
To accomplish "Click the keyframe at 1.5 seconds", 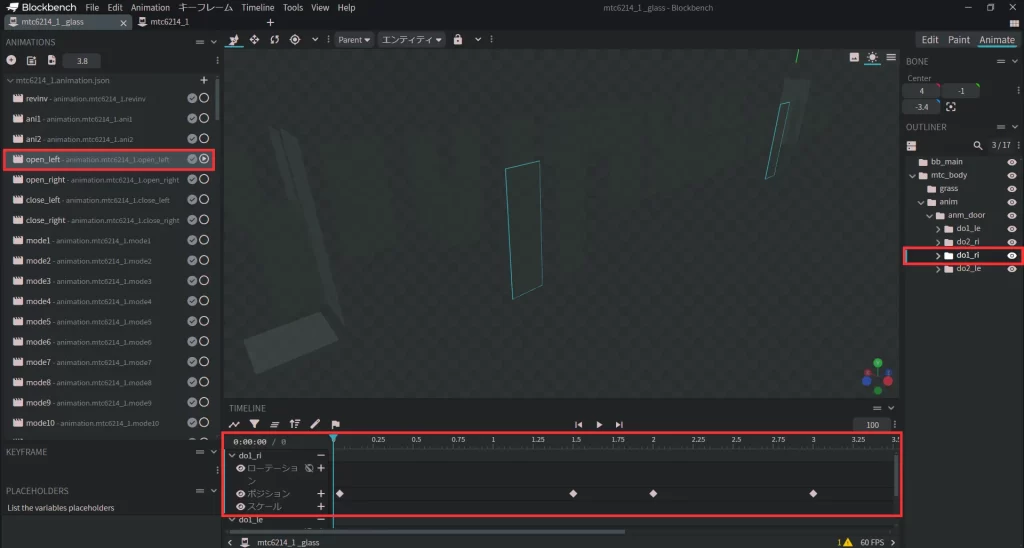I will click(x=573, y=494).
